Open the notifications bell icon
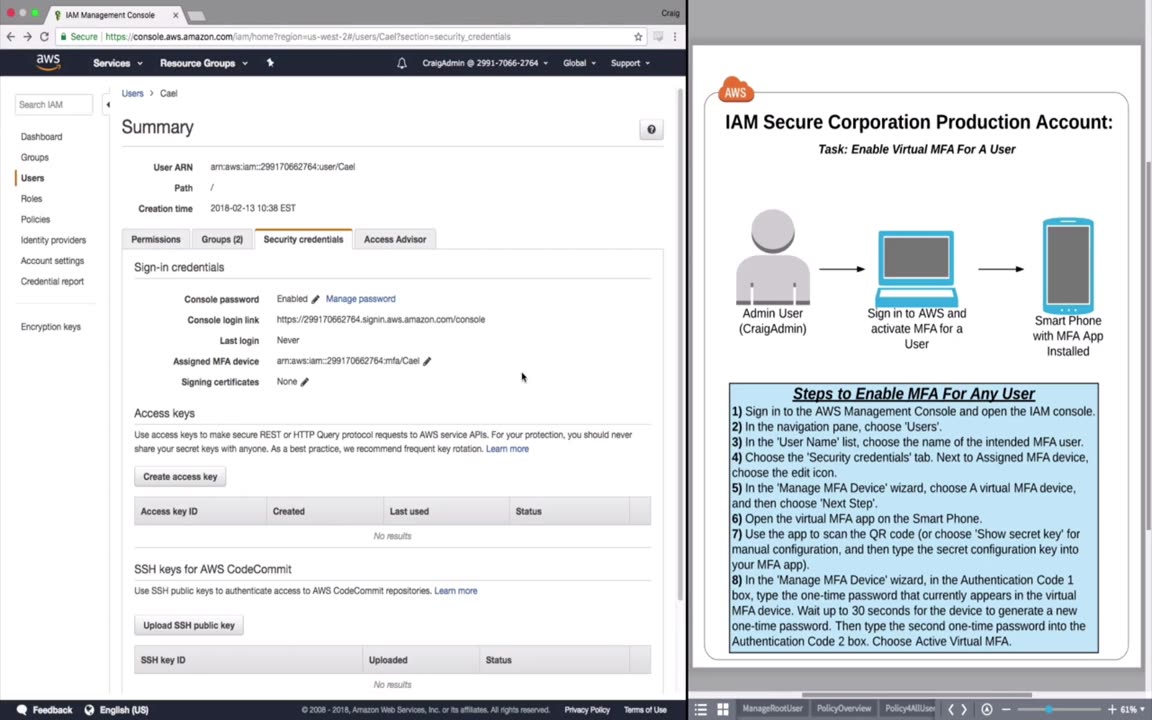The image size is (1152, 720). [402, 63]
